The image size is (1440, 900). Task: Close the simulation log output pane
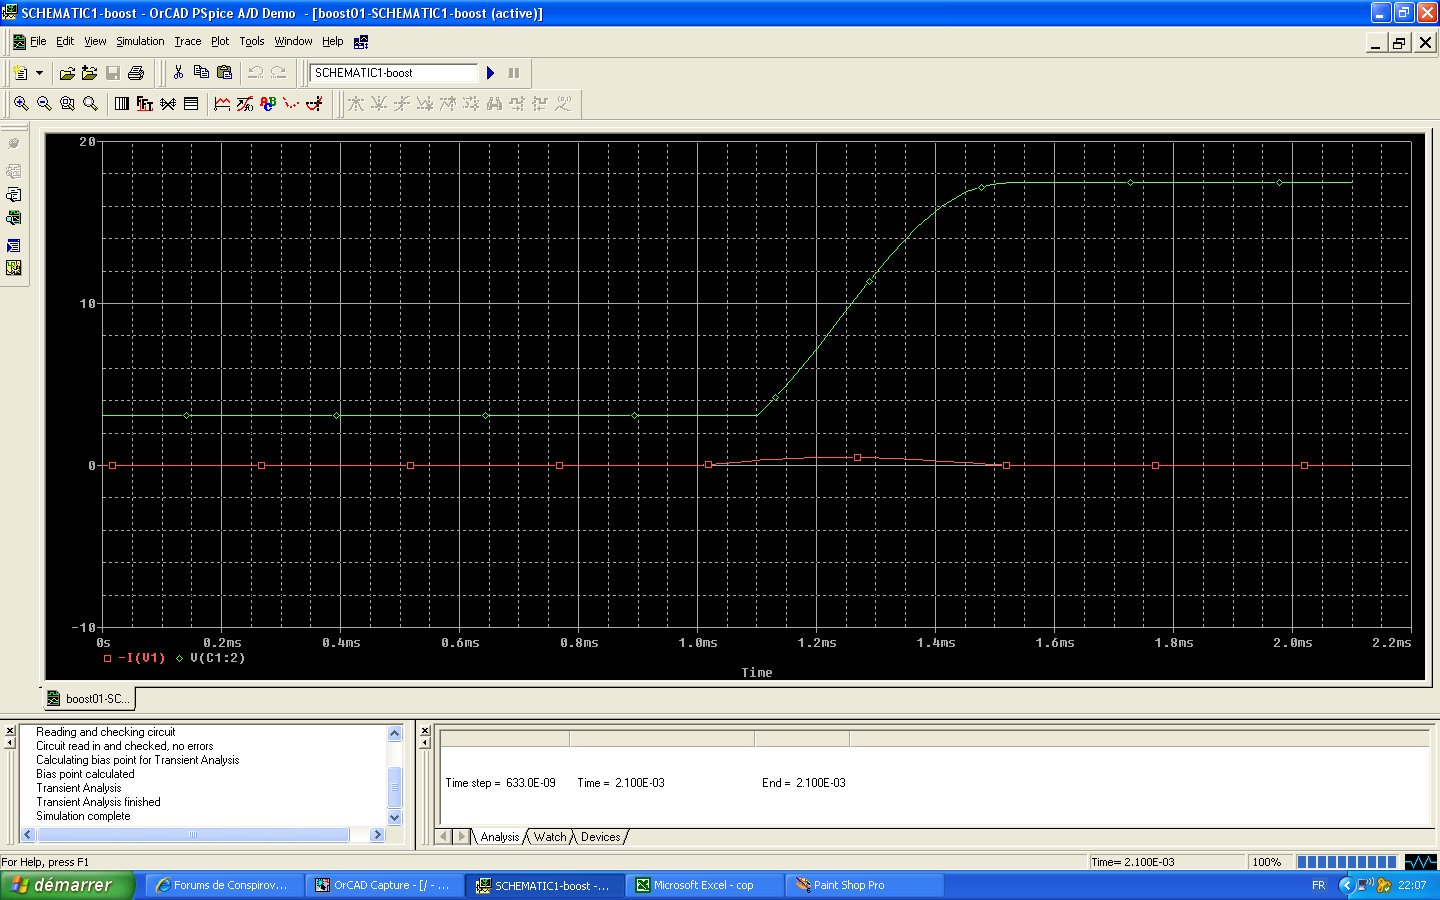10,731
